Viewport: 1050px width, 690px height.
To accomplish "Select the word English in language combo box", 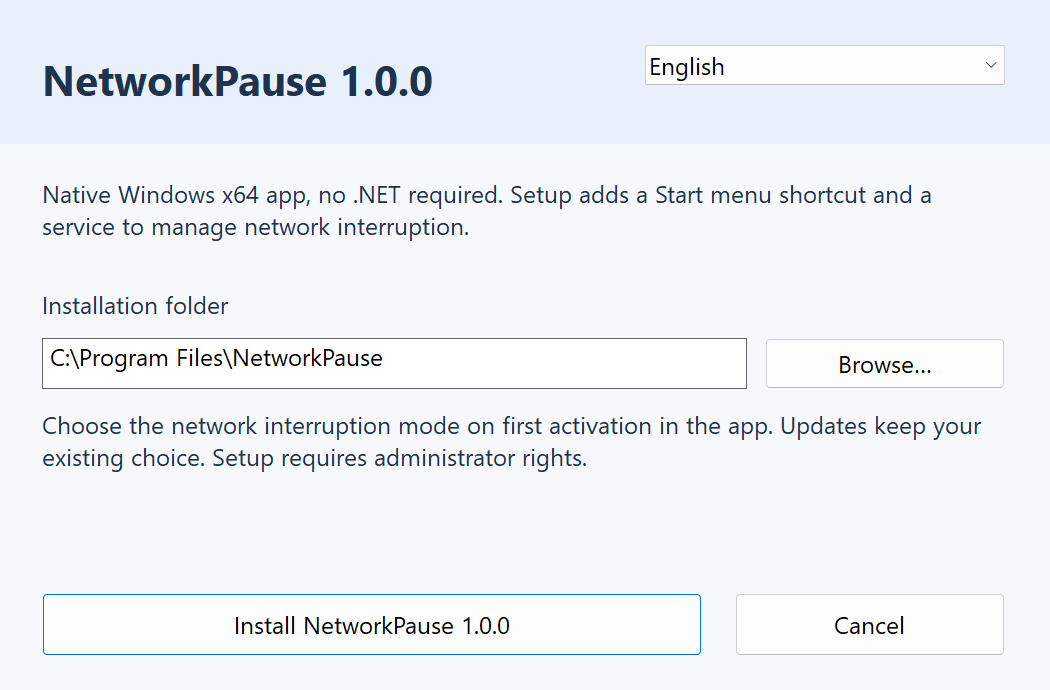I will pos(687,67).
